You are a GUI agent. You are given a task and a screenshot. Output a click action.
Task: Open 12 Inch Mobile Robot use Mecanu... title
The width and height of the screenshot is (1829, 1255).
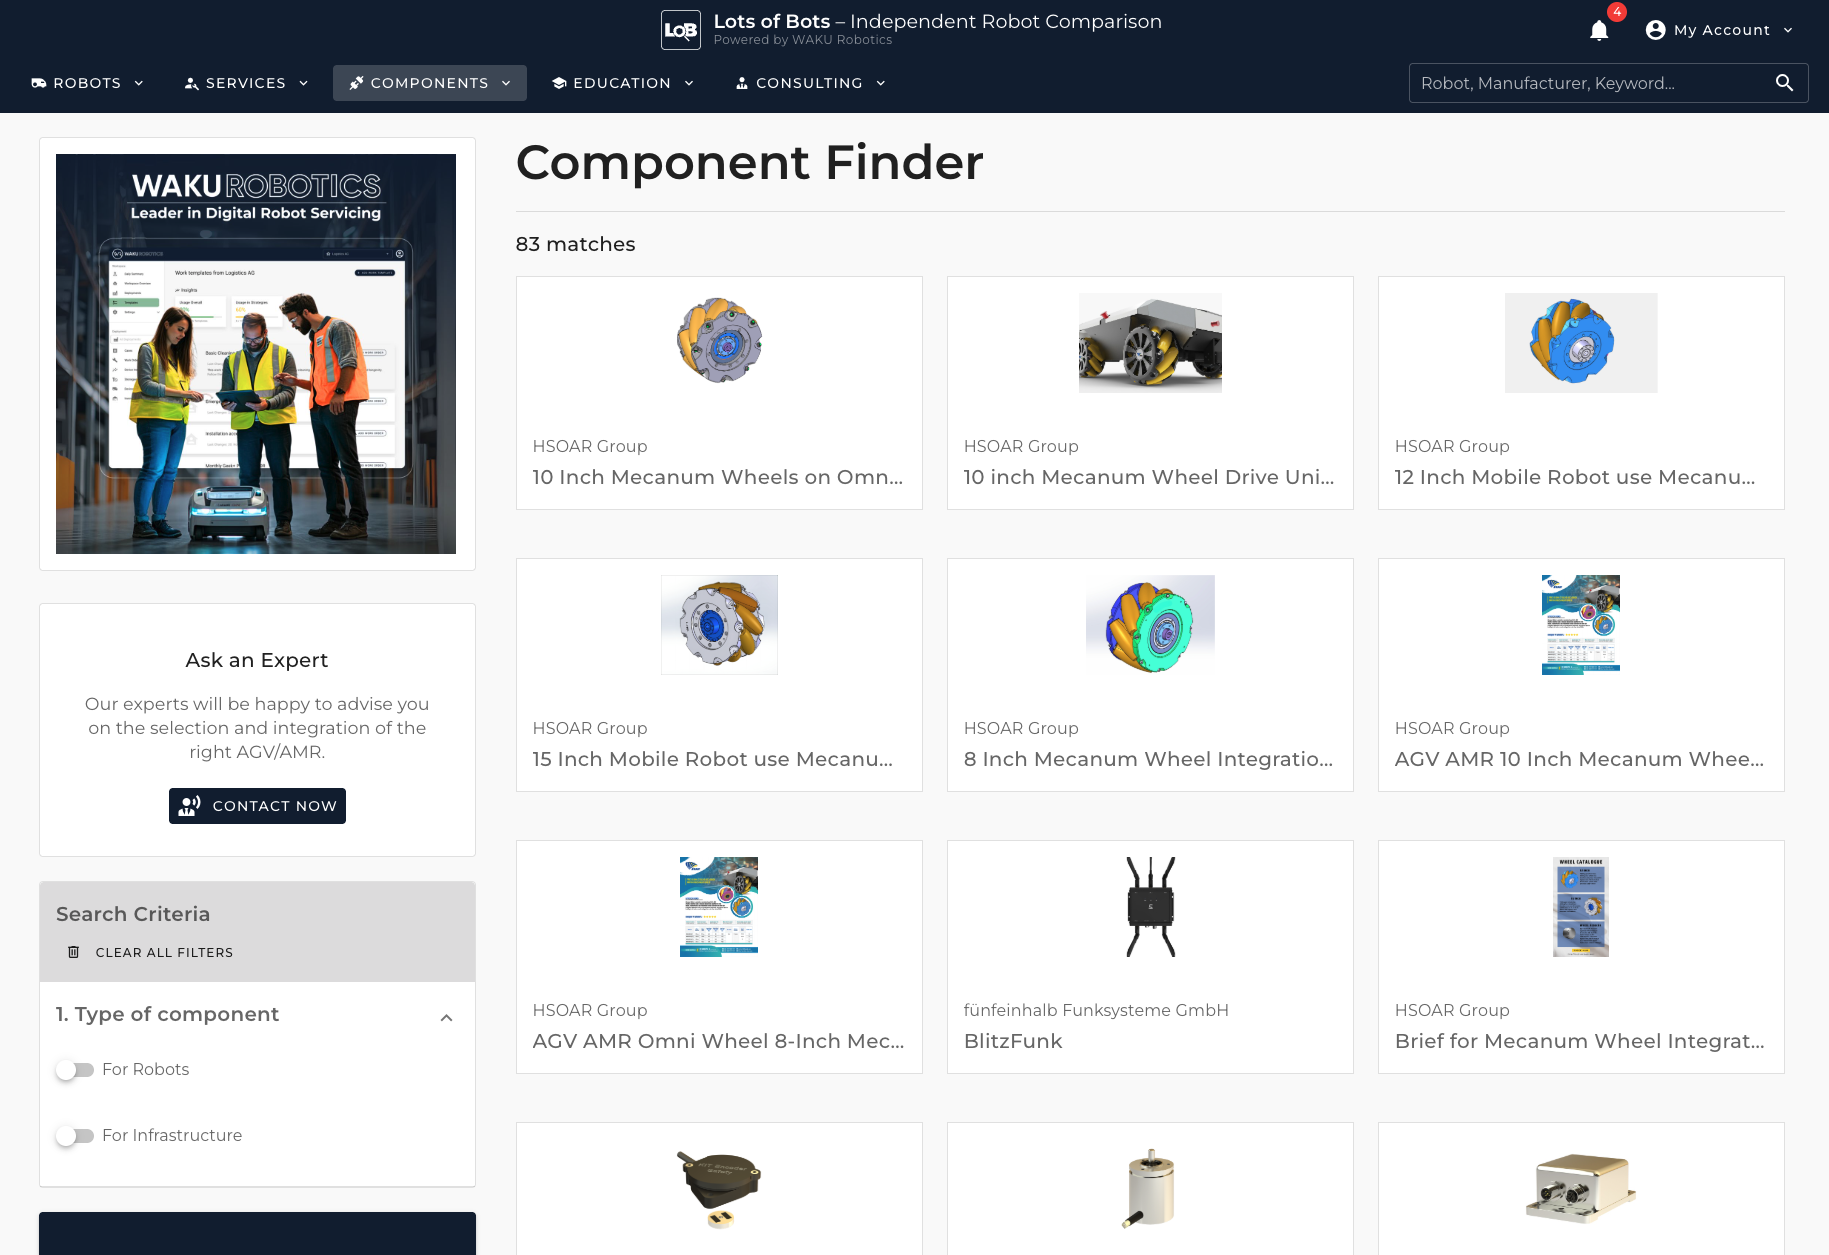coord(1575,477)
